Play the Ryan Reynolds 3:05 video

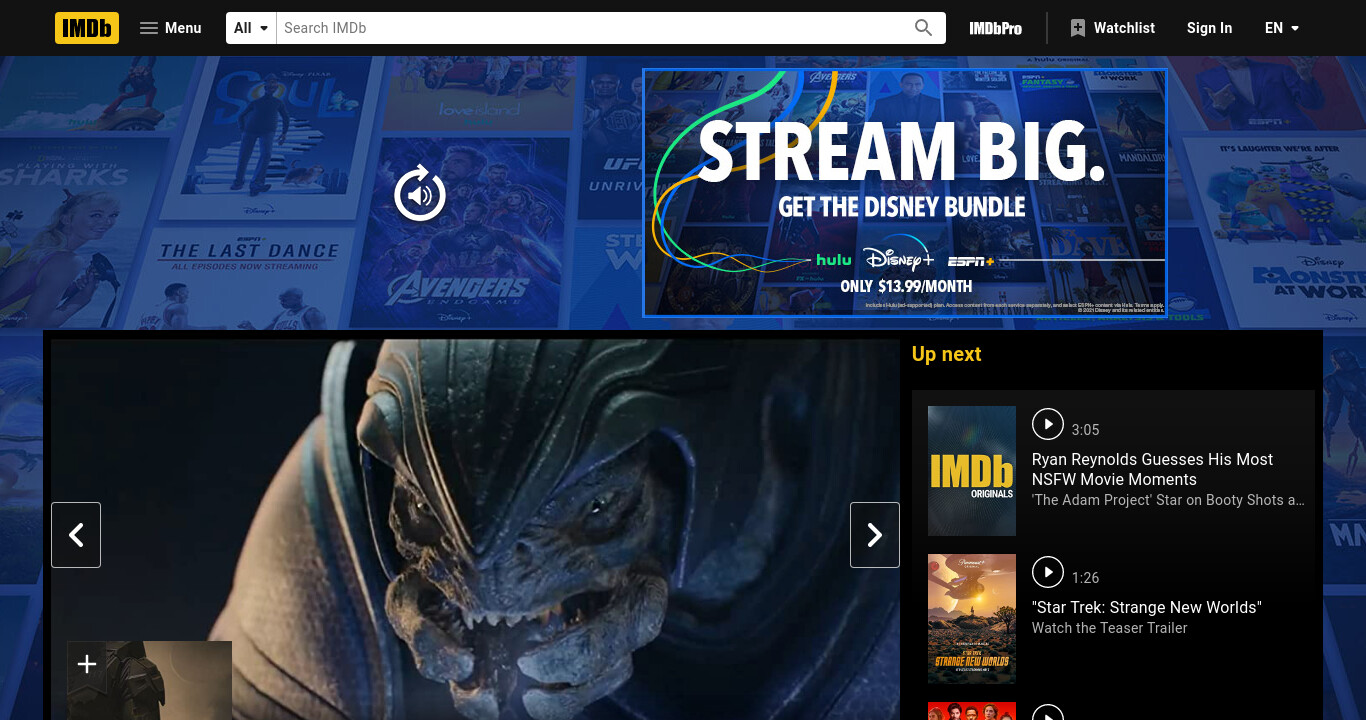tap(1047, 424)
